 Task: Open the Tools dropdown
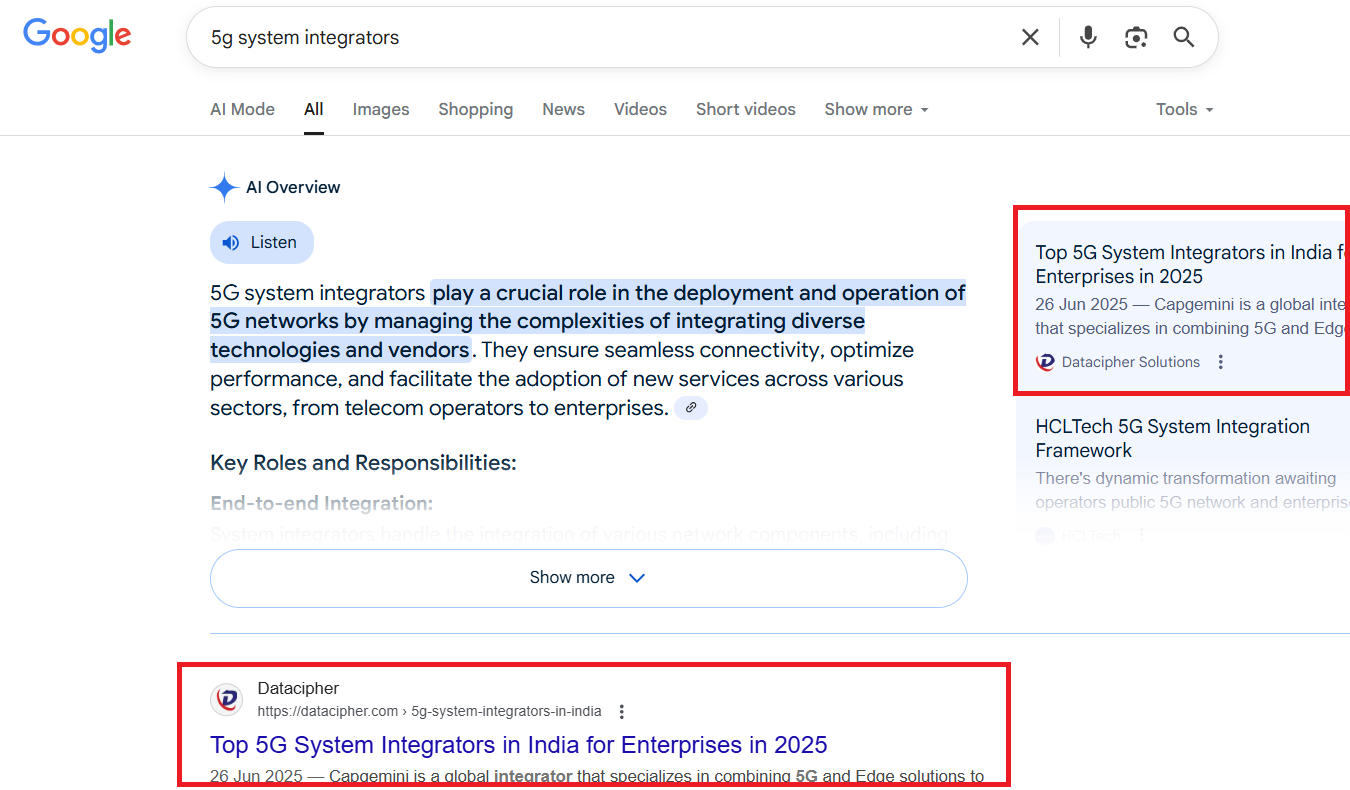point(1185,109)
